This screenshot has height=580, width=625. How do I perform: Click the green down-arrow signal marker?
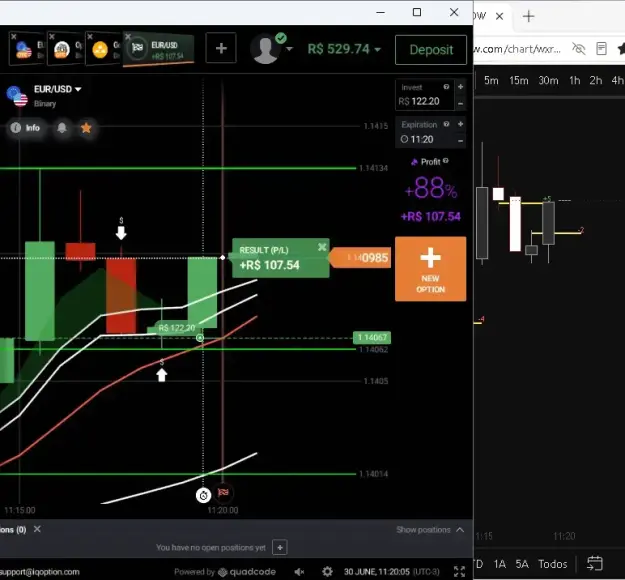pyautogui.click(x=121, y=232)
